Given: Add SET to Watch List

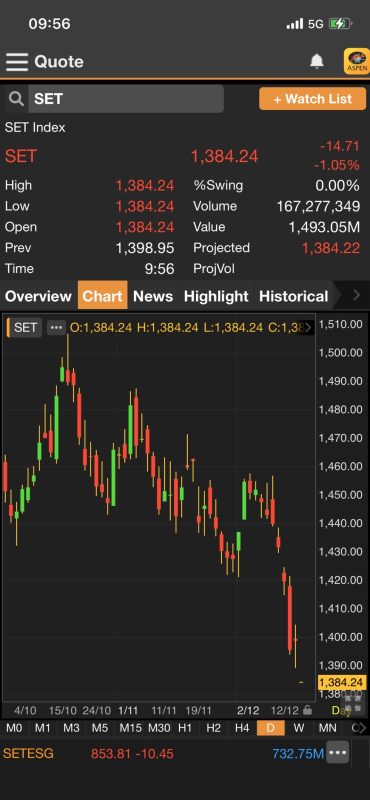Looking at the screenshot, I should tap(313, 99).
